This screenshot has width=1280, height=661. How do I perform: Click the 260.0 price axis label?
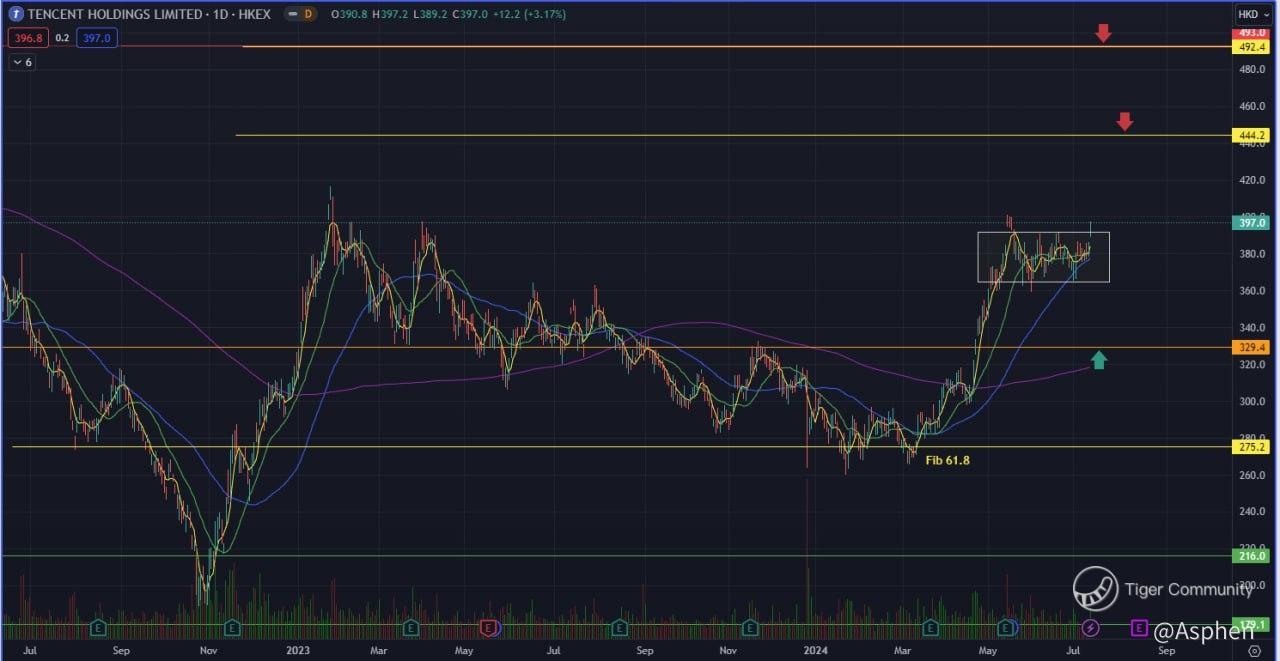[x=1251, y=475]
